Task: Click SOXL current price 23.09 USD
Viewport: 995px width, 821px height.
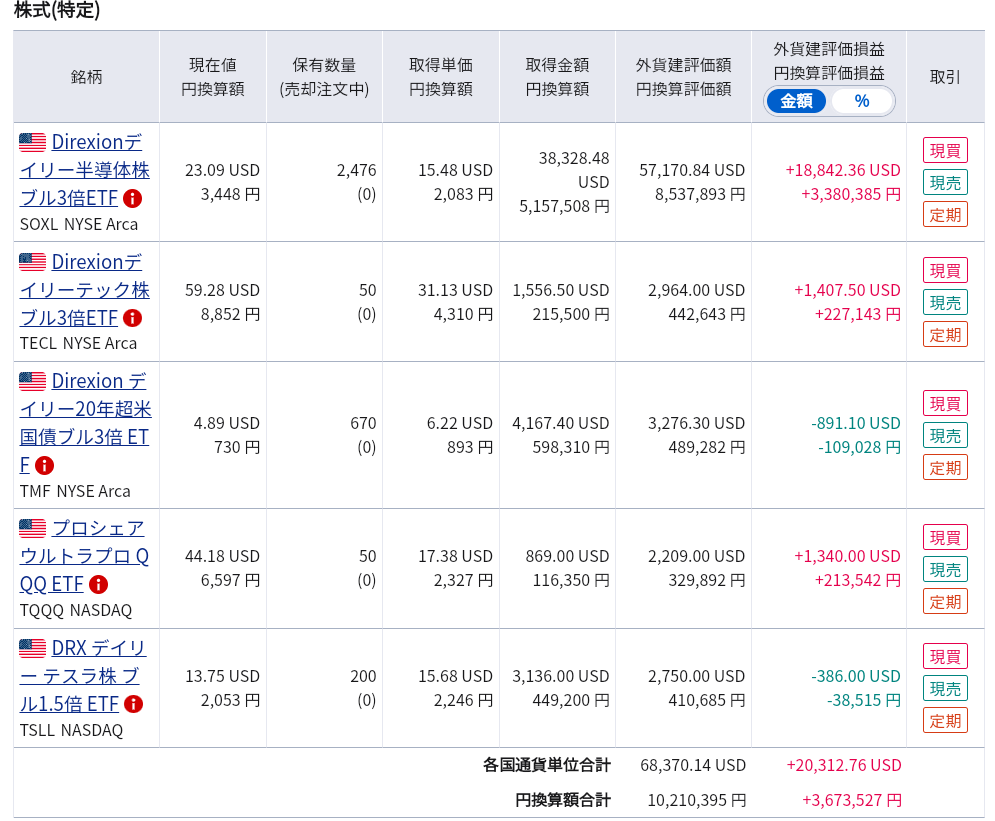Action: pos(222,170)
